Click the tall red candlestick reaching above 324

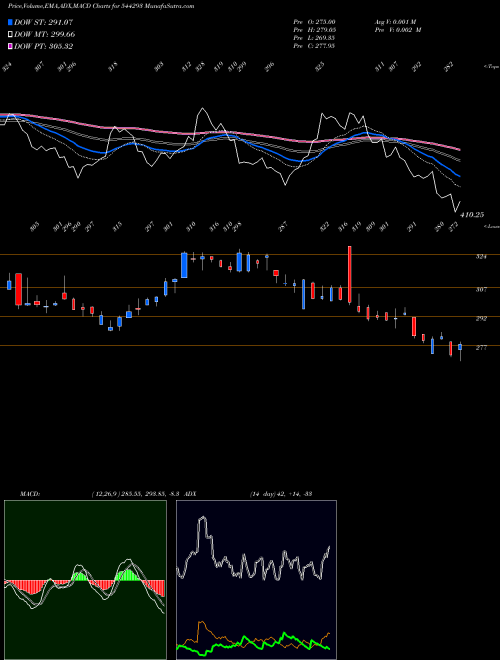(x=349, y=274)
